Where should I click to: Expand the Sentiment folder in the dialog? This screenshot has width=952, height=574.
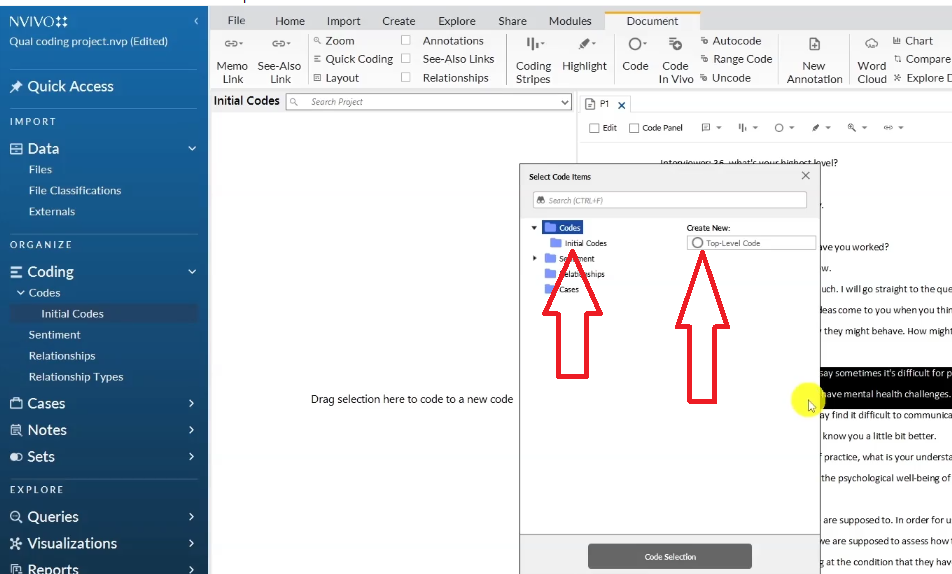coord(535,259)
